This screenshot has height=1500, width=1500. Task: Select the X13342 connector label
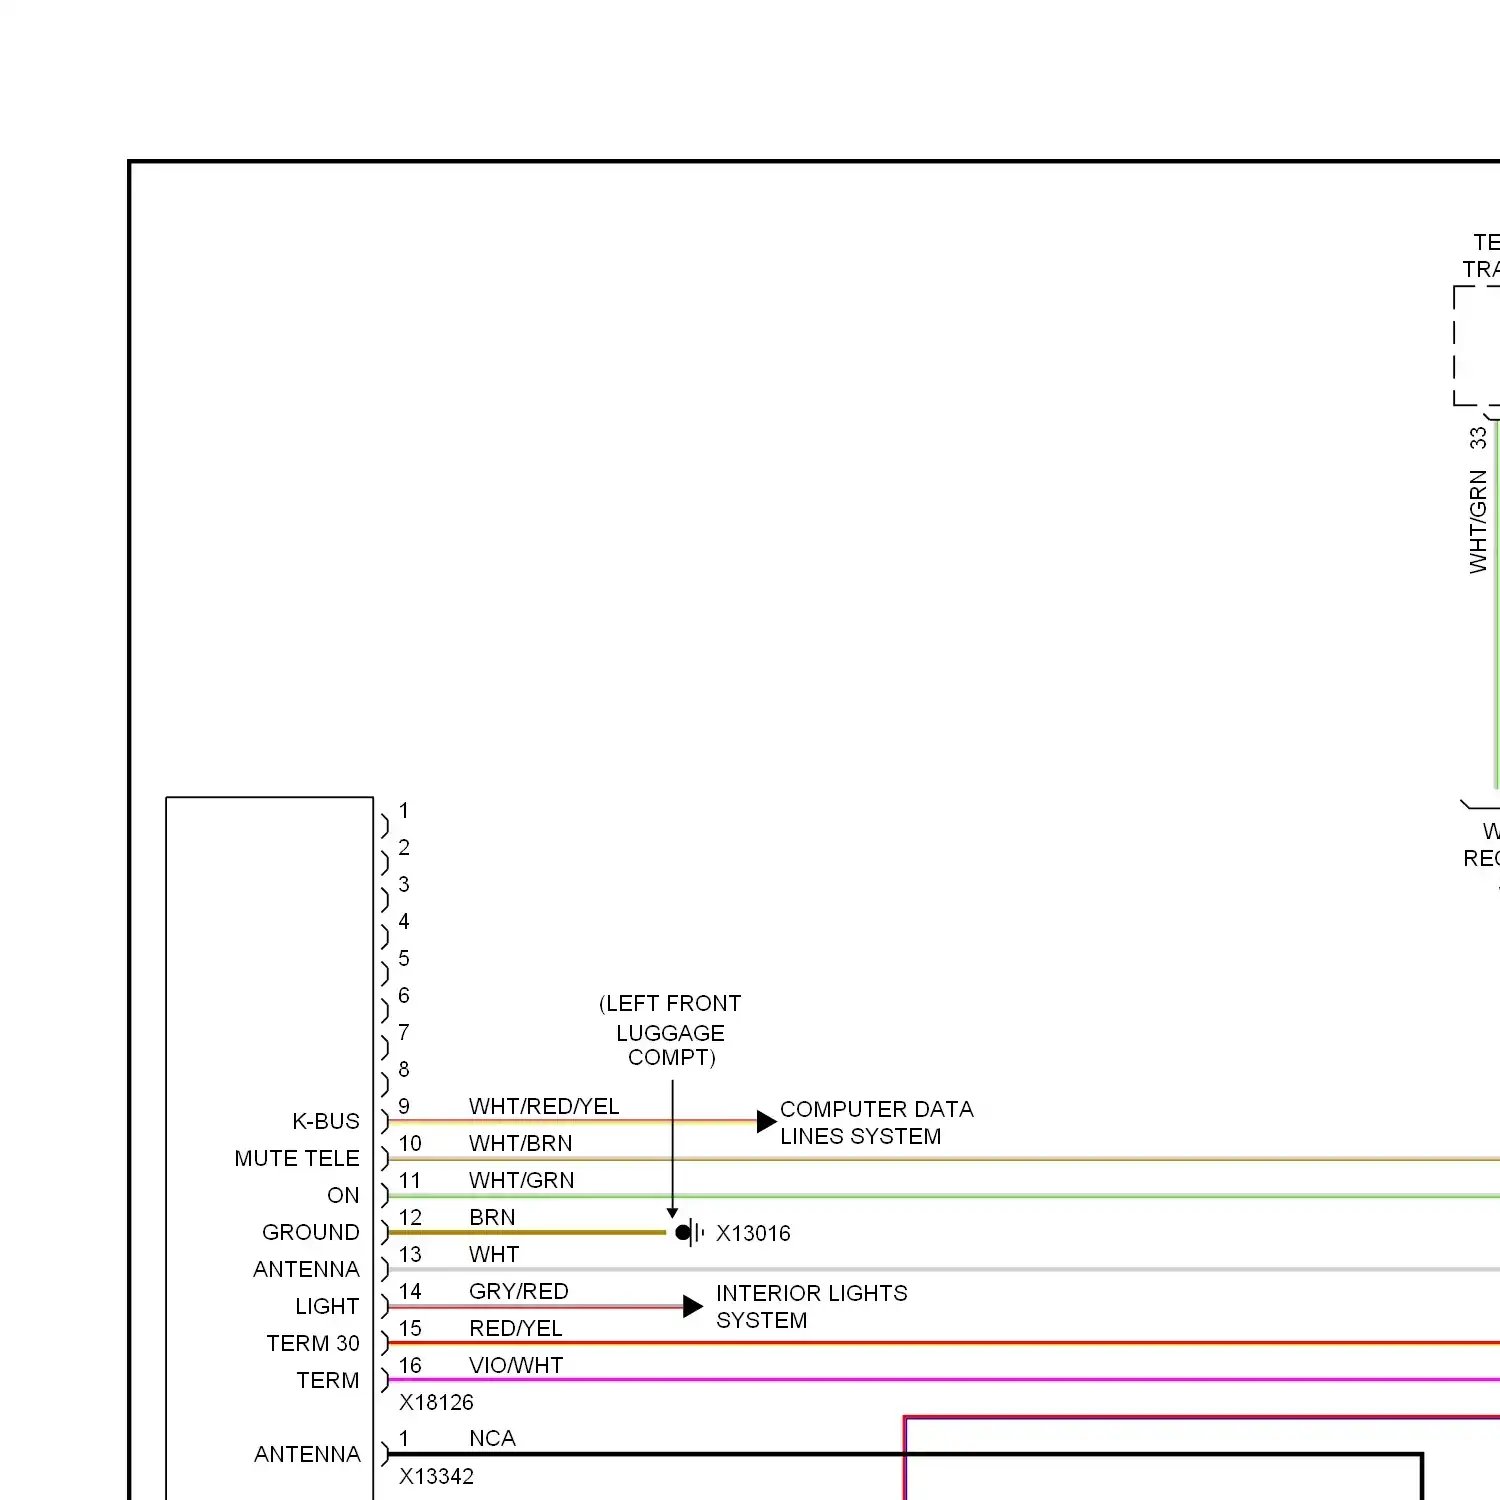tap(436, 1476)
